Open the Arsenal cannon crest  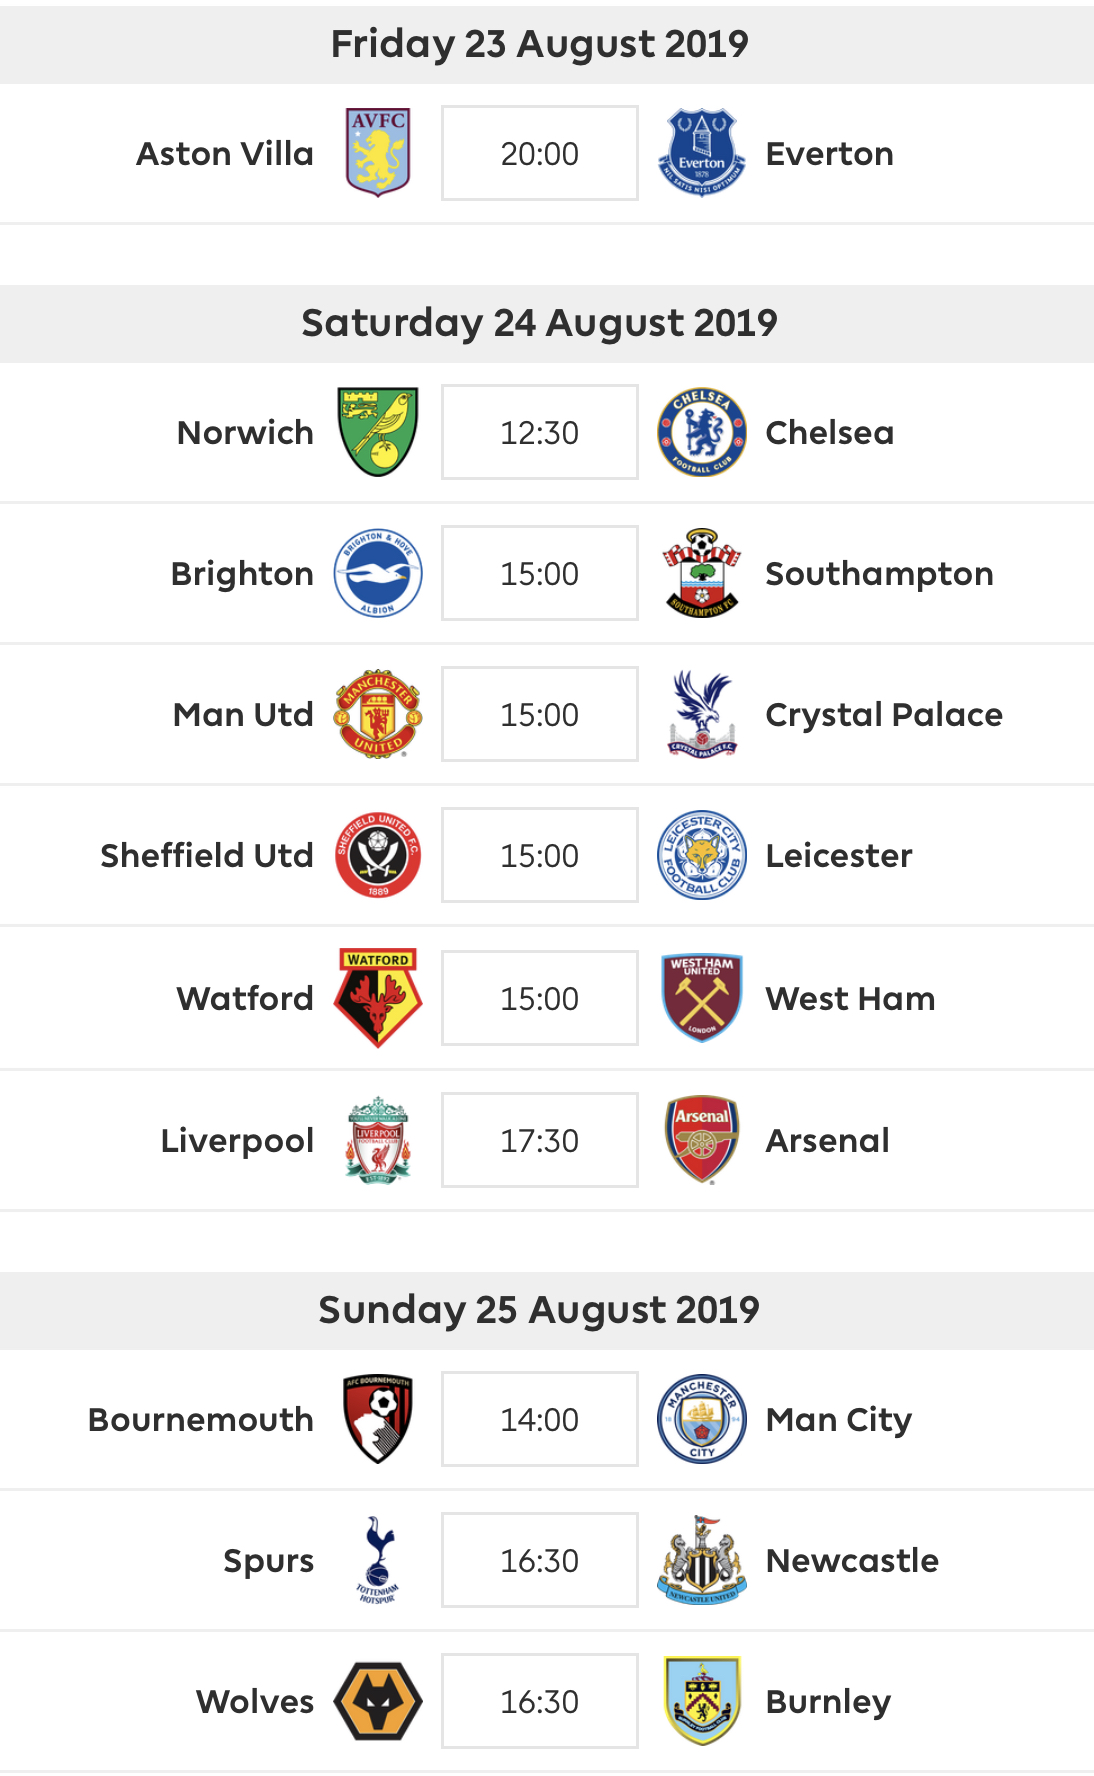702,1140
